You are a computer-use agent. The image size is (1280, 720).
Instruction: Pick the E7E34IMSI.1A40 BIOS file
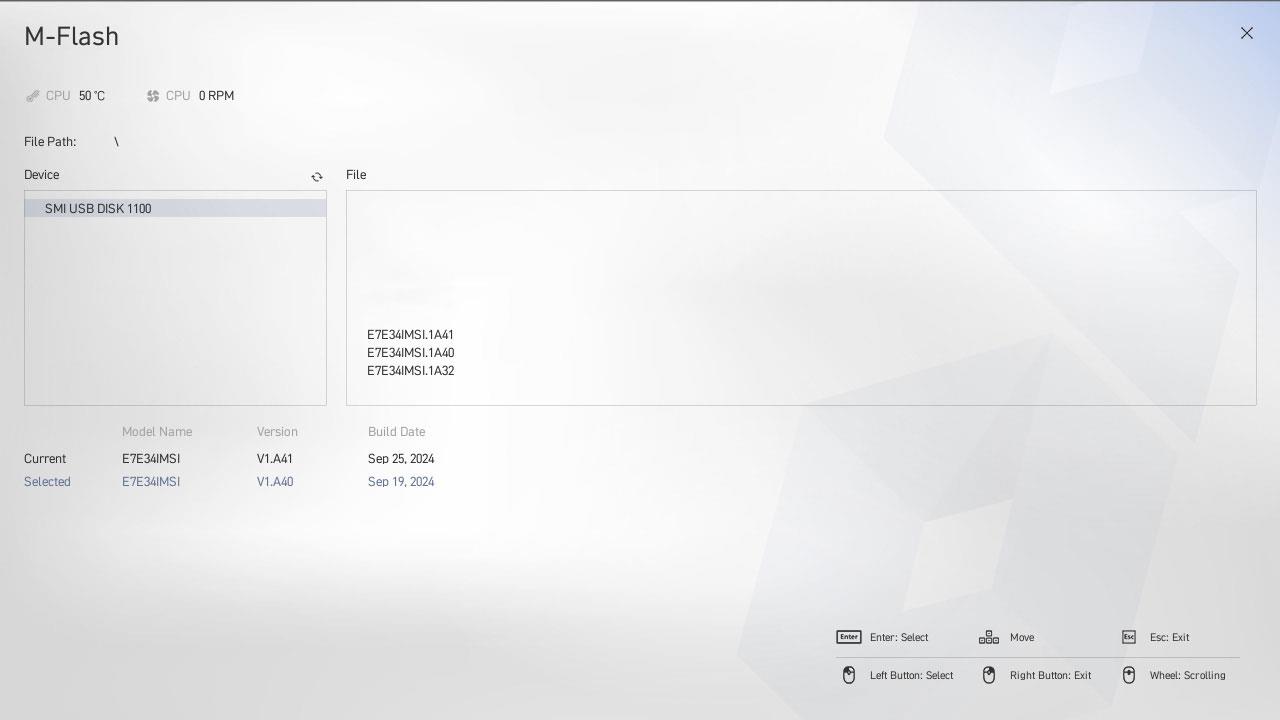pyautogui.click(x=410, y=353)
